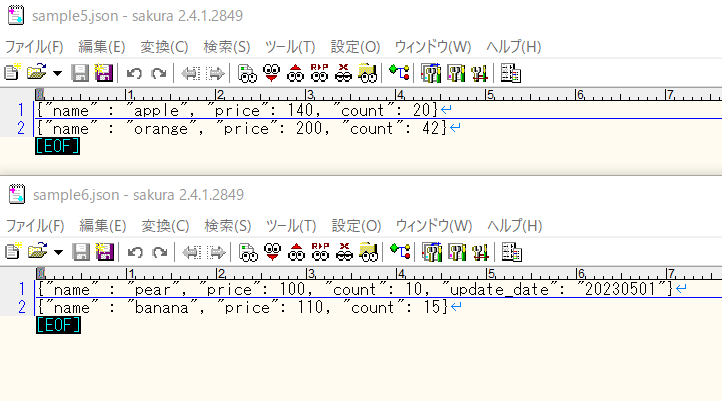Open Replace icon in sample6.json window

[x=320, y=252]
